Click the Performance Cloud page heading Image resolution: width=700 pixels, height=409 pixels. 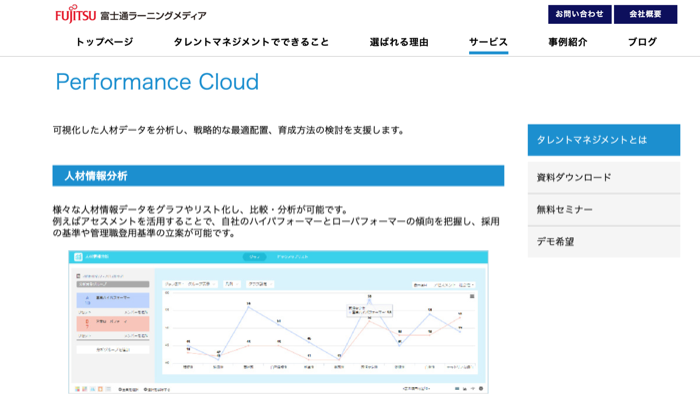[157, 82]
